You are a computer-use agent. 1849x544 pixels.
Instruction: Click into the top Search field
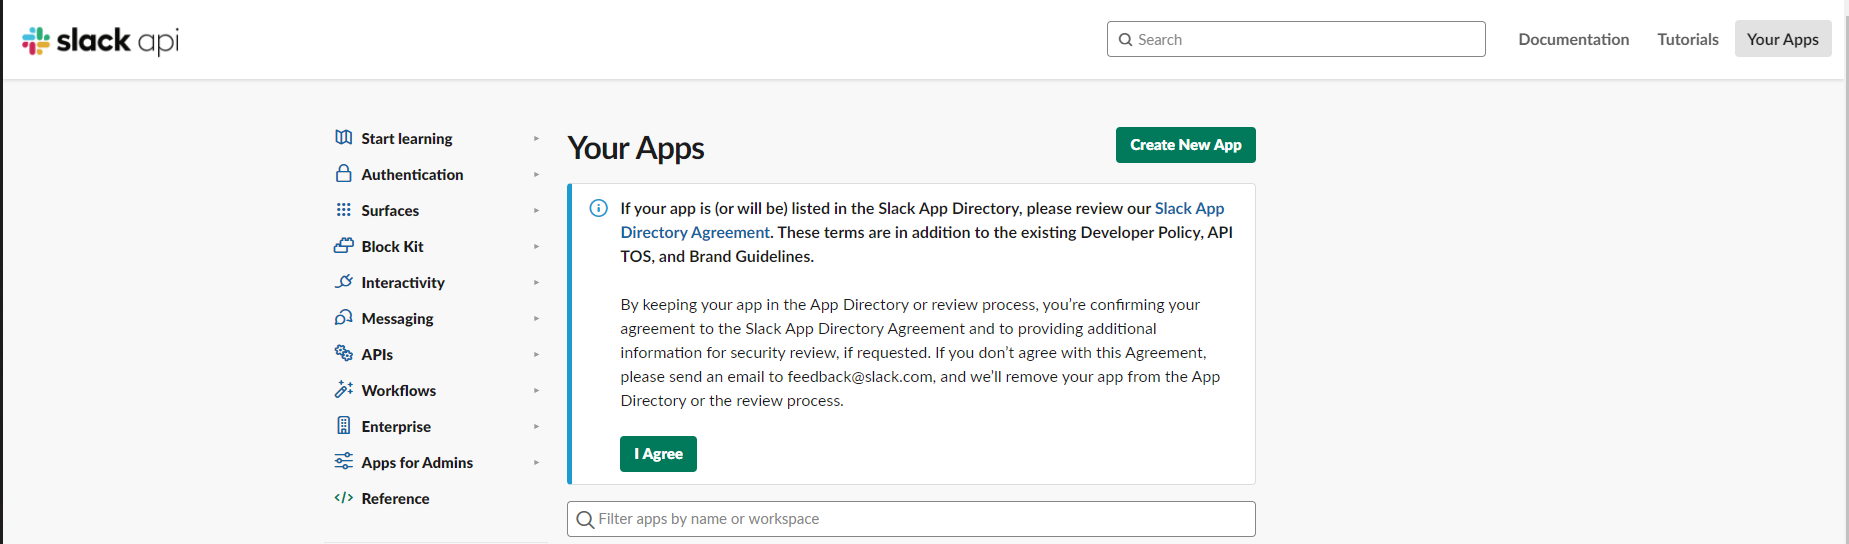[x=1296, y=39]
